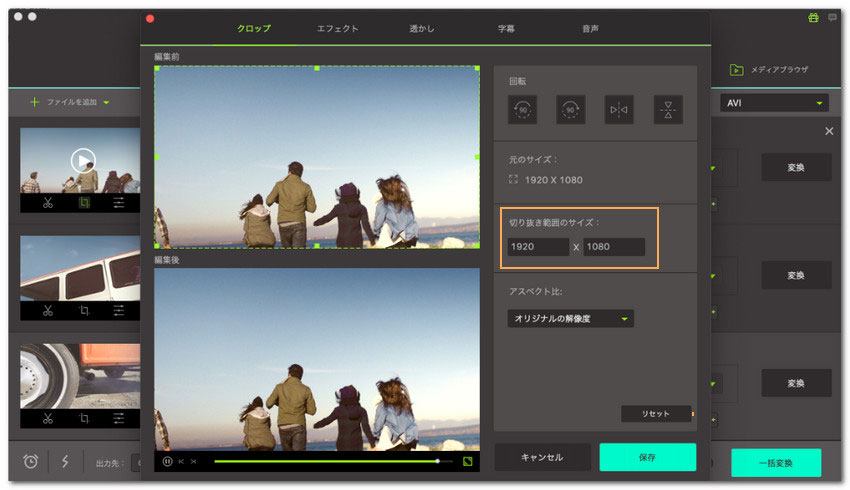Step to next frame in preview

point(193,462)
